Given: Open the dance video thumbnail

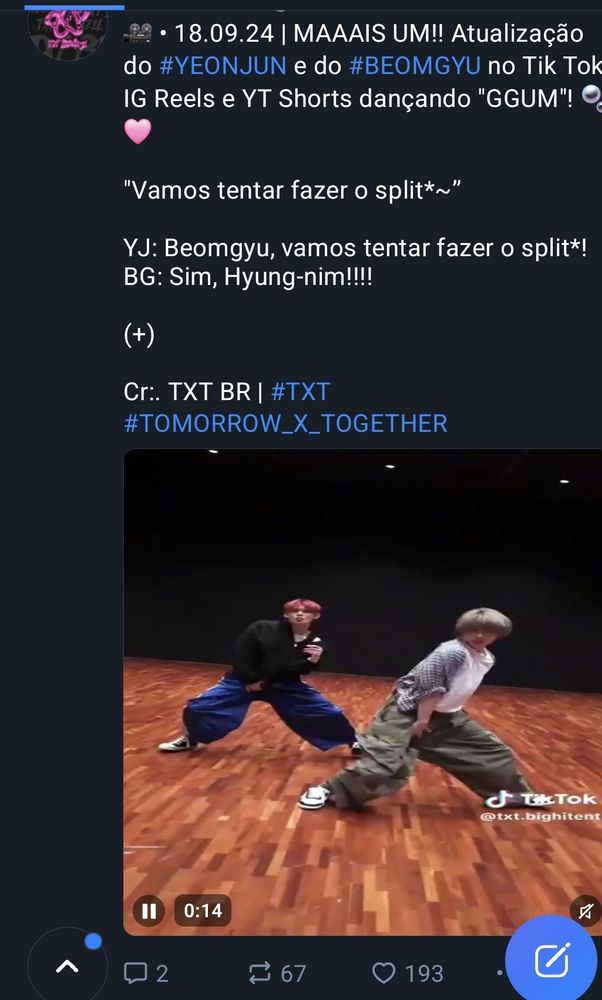Looking at the screenshot, I should click(x=362, y=692).
